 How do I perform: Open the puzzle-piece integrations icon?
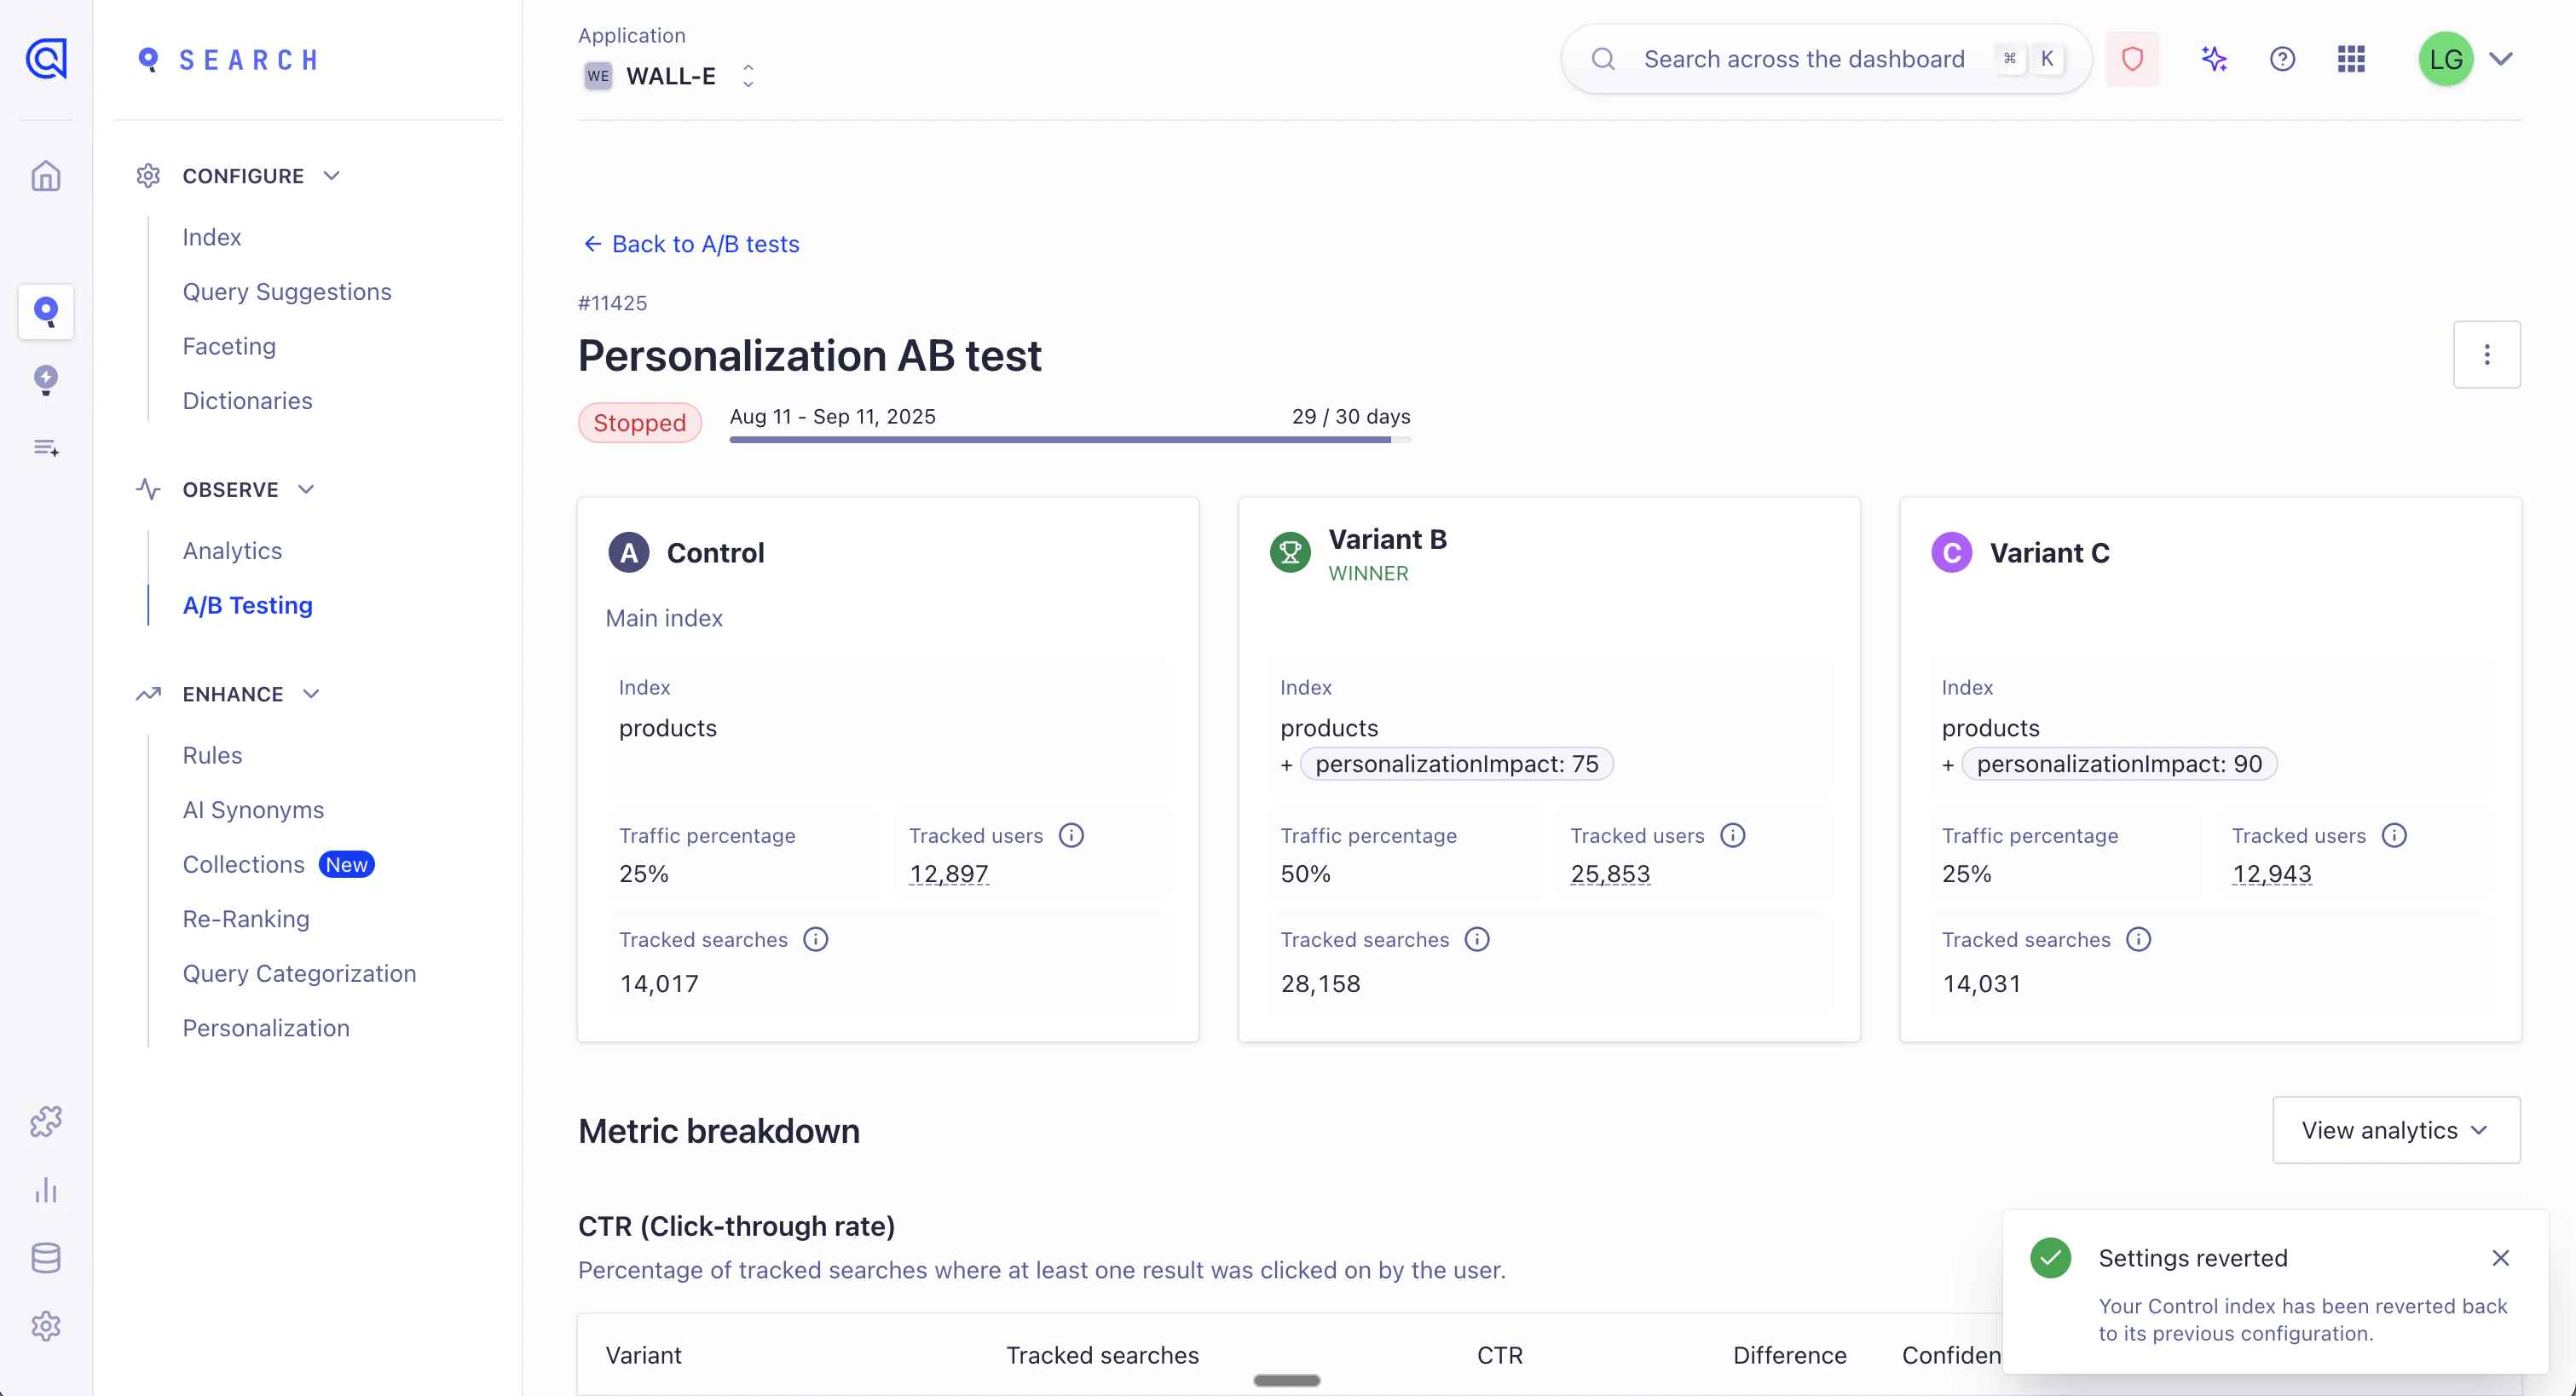coord(46,1120)
